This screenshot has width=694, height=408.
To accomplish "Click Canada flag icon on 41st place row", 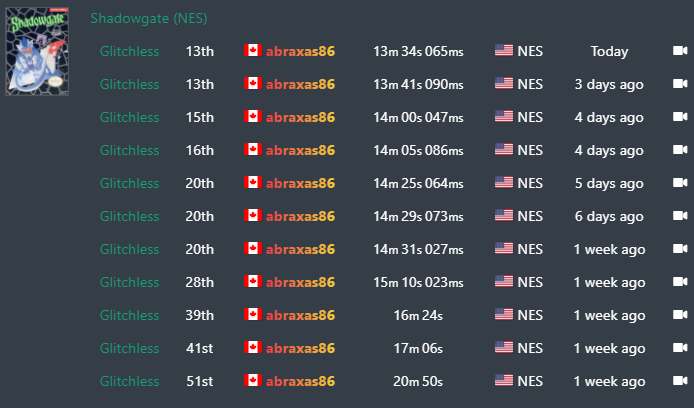I will 253,347.
